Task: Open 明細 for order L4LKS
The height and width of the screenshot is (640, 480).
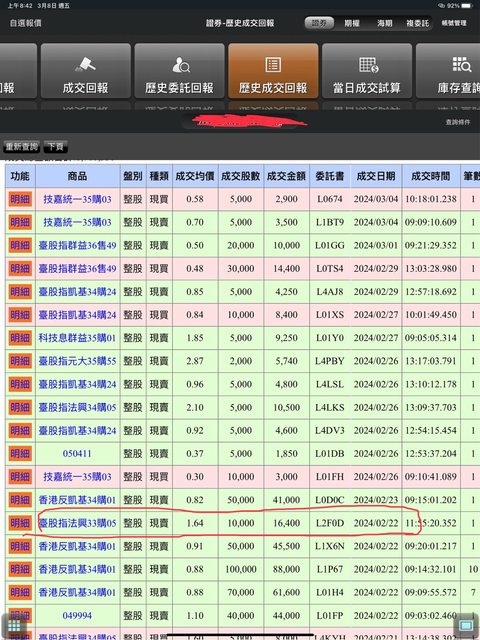Action: coord(20,407)
